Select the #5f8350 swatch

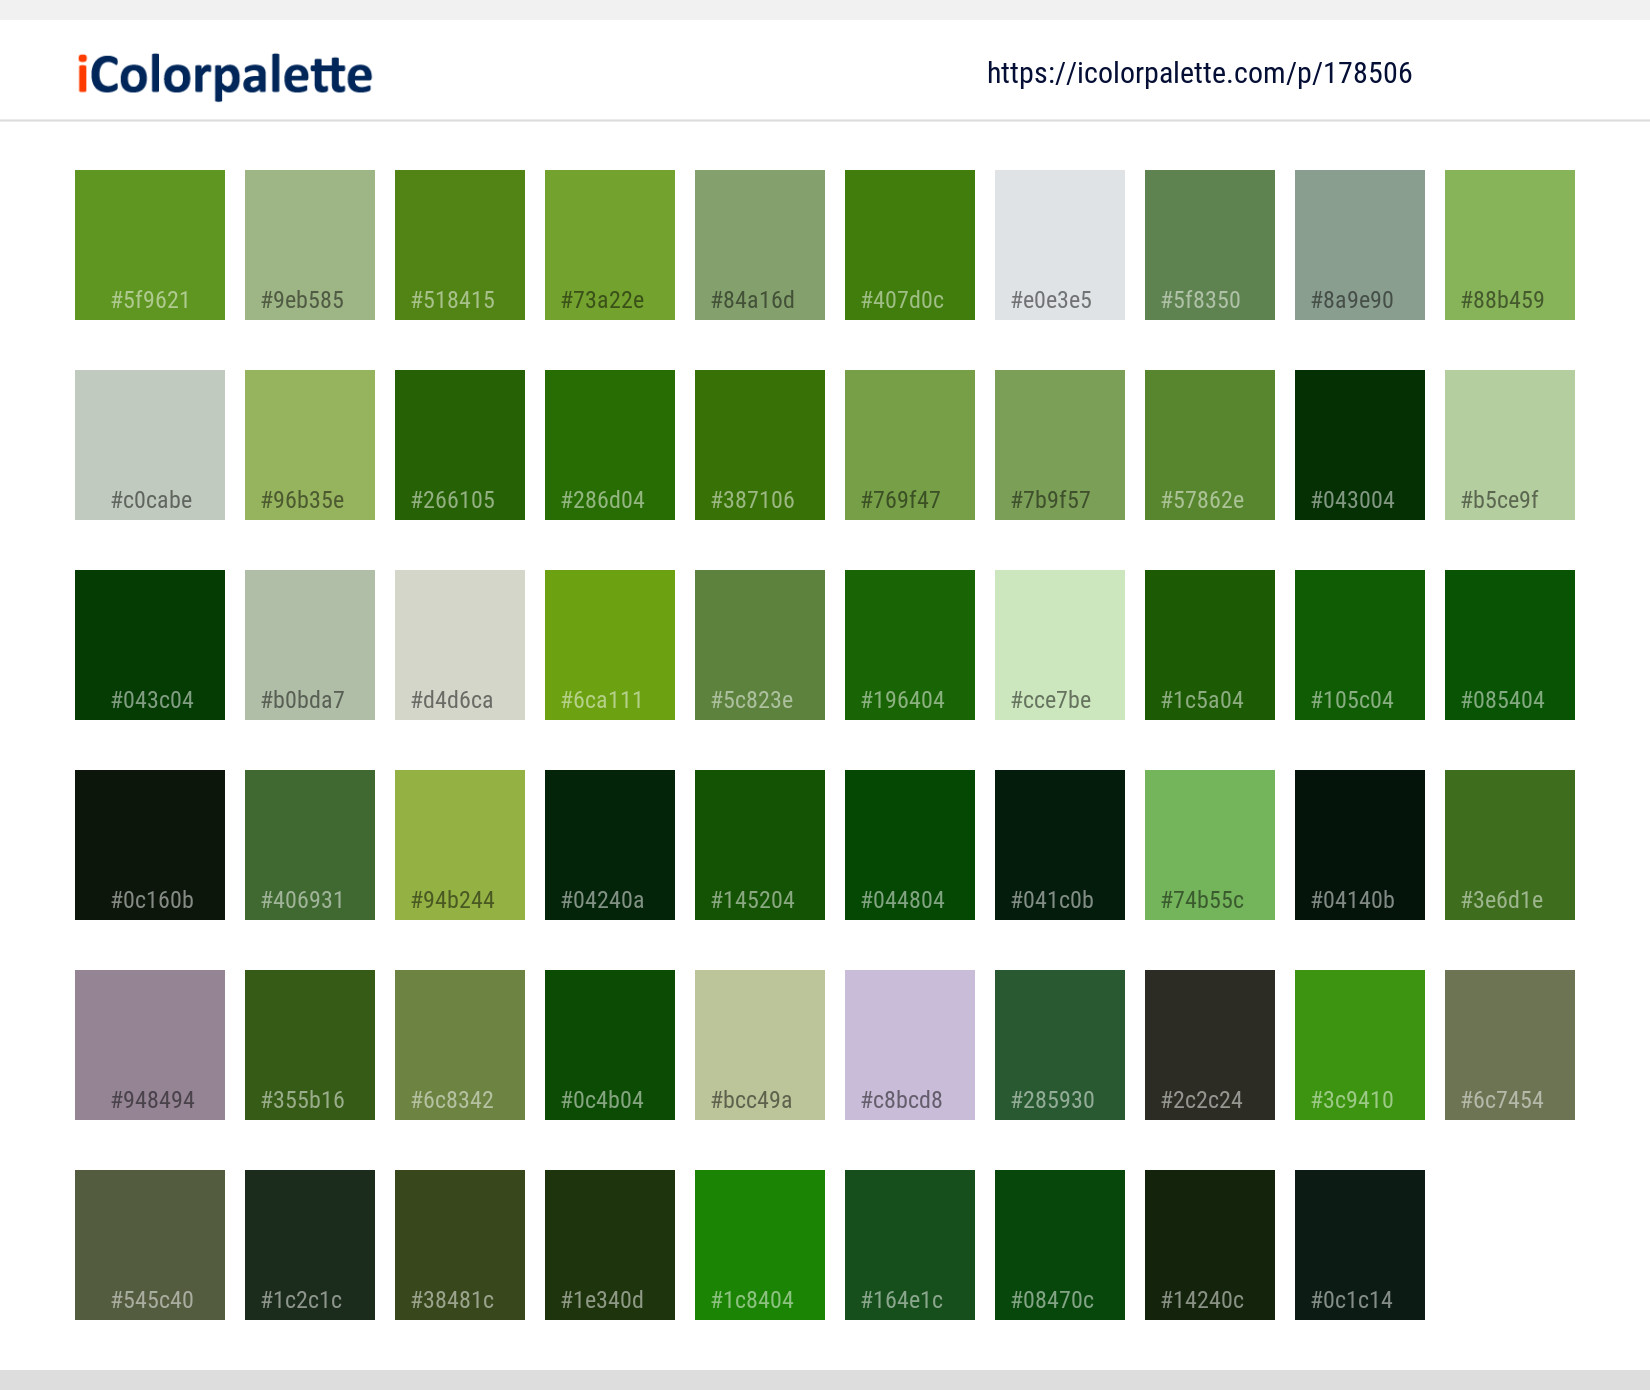[x=1210, y=245]
